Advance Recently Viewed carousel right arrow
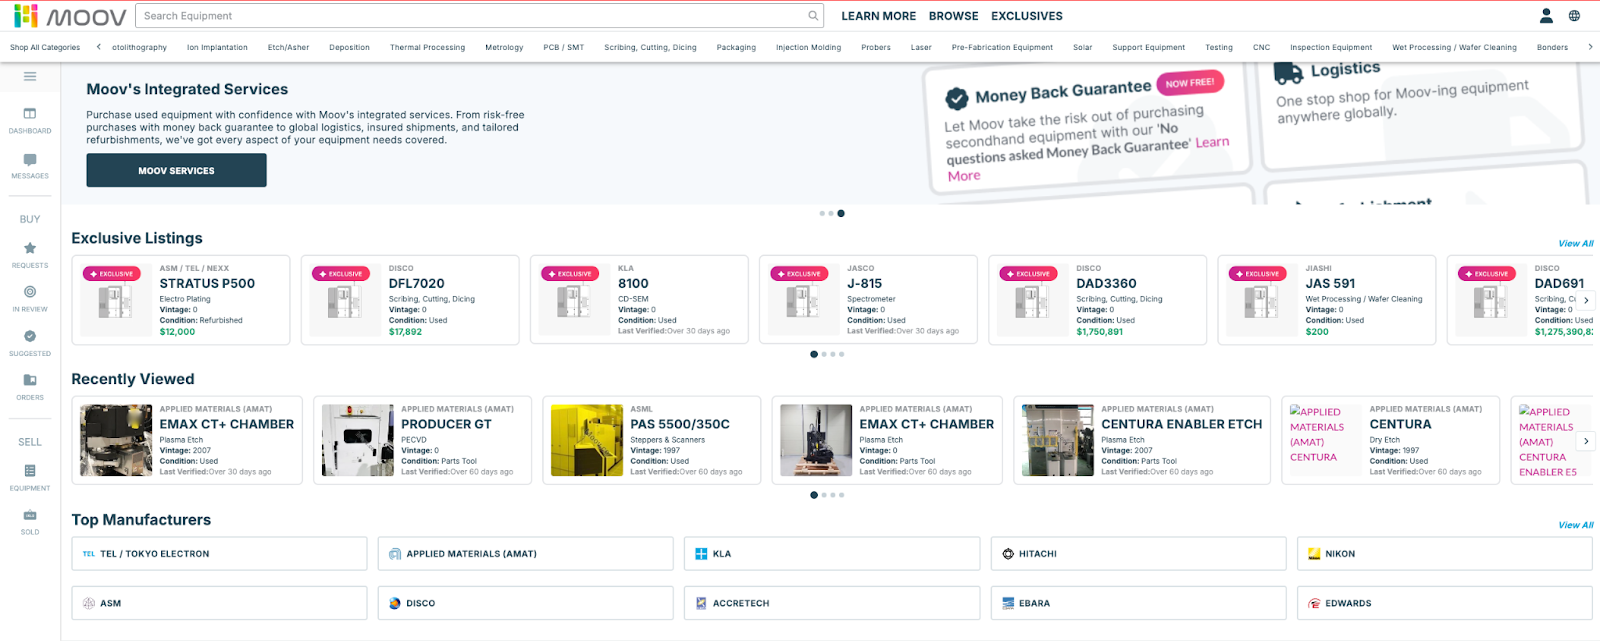 [1586, 441]
